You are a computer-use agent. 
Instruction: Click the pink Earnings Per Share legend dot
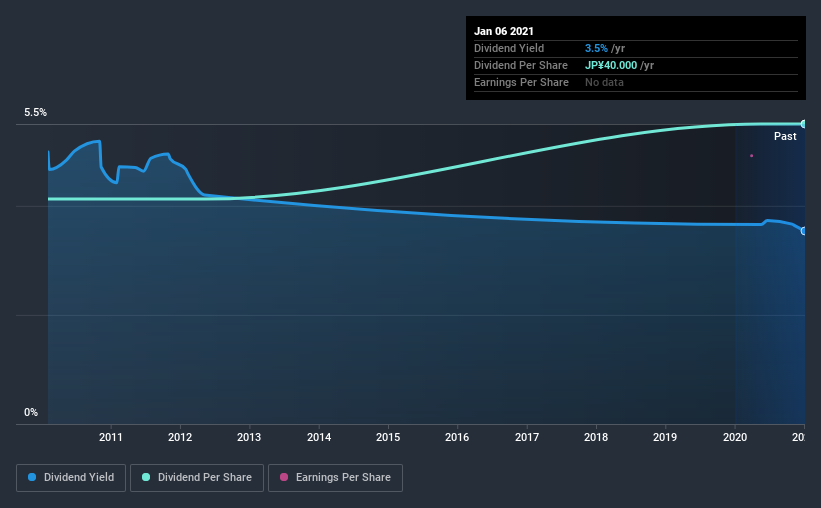(x=284, y=477)
